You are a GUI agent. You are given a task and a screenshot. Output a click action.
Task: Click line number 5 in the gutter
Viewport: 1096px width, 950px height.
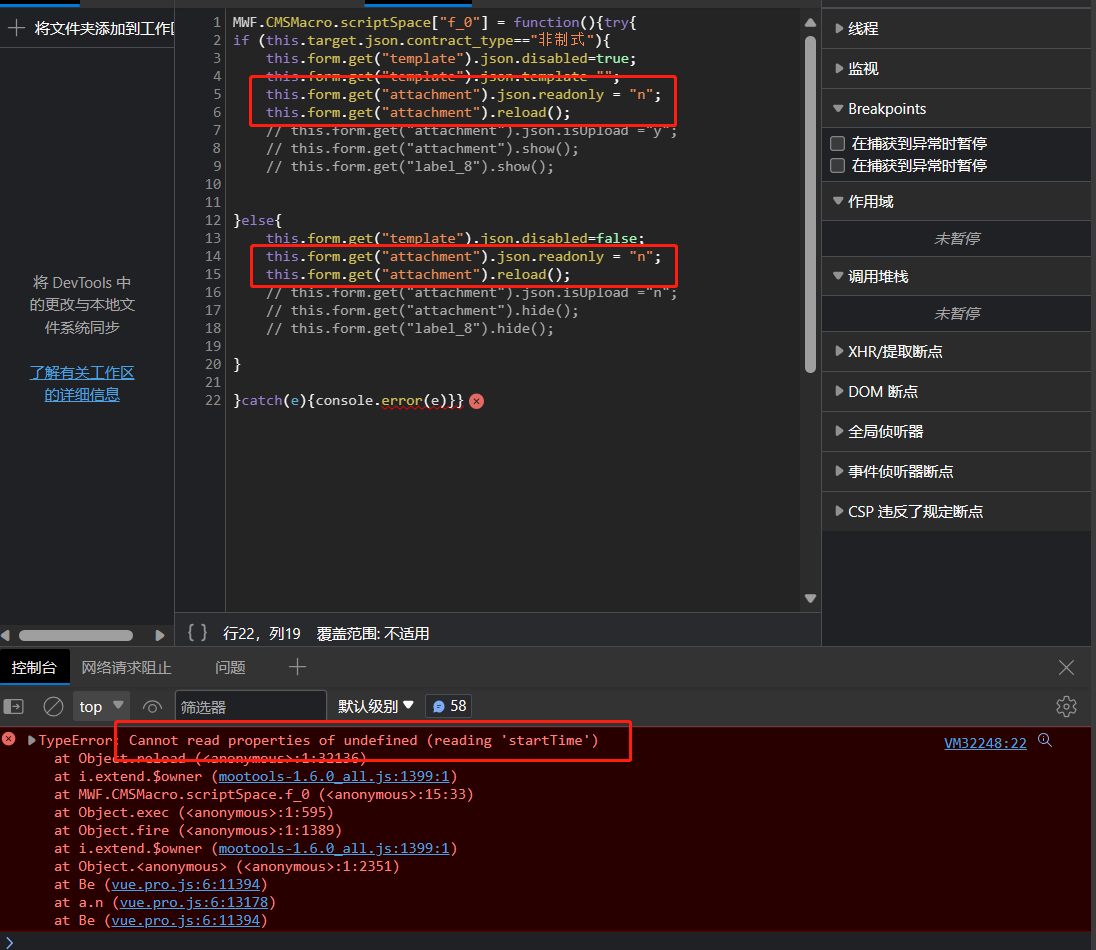(x=217, y=94)
